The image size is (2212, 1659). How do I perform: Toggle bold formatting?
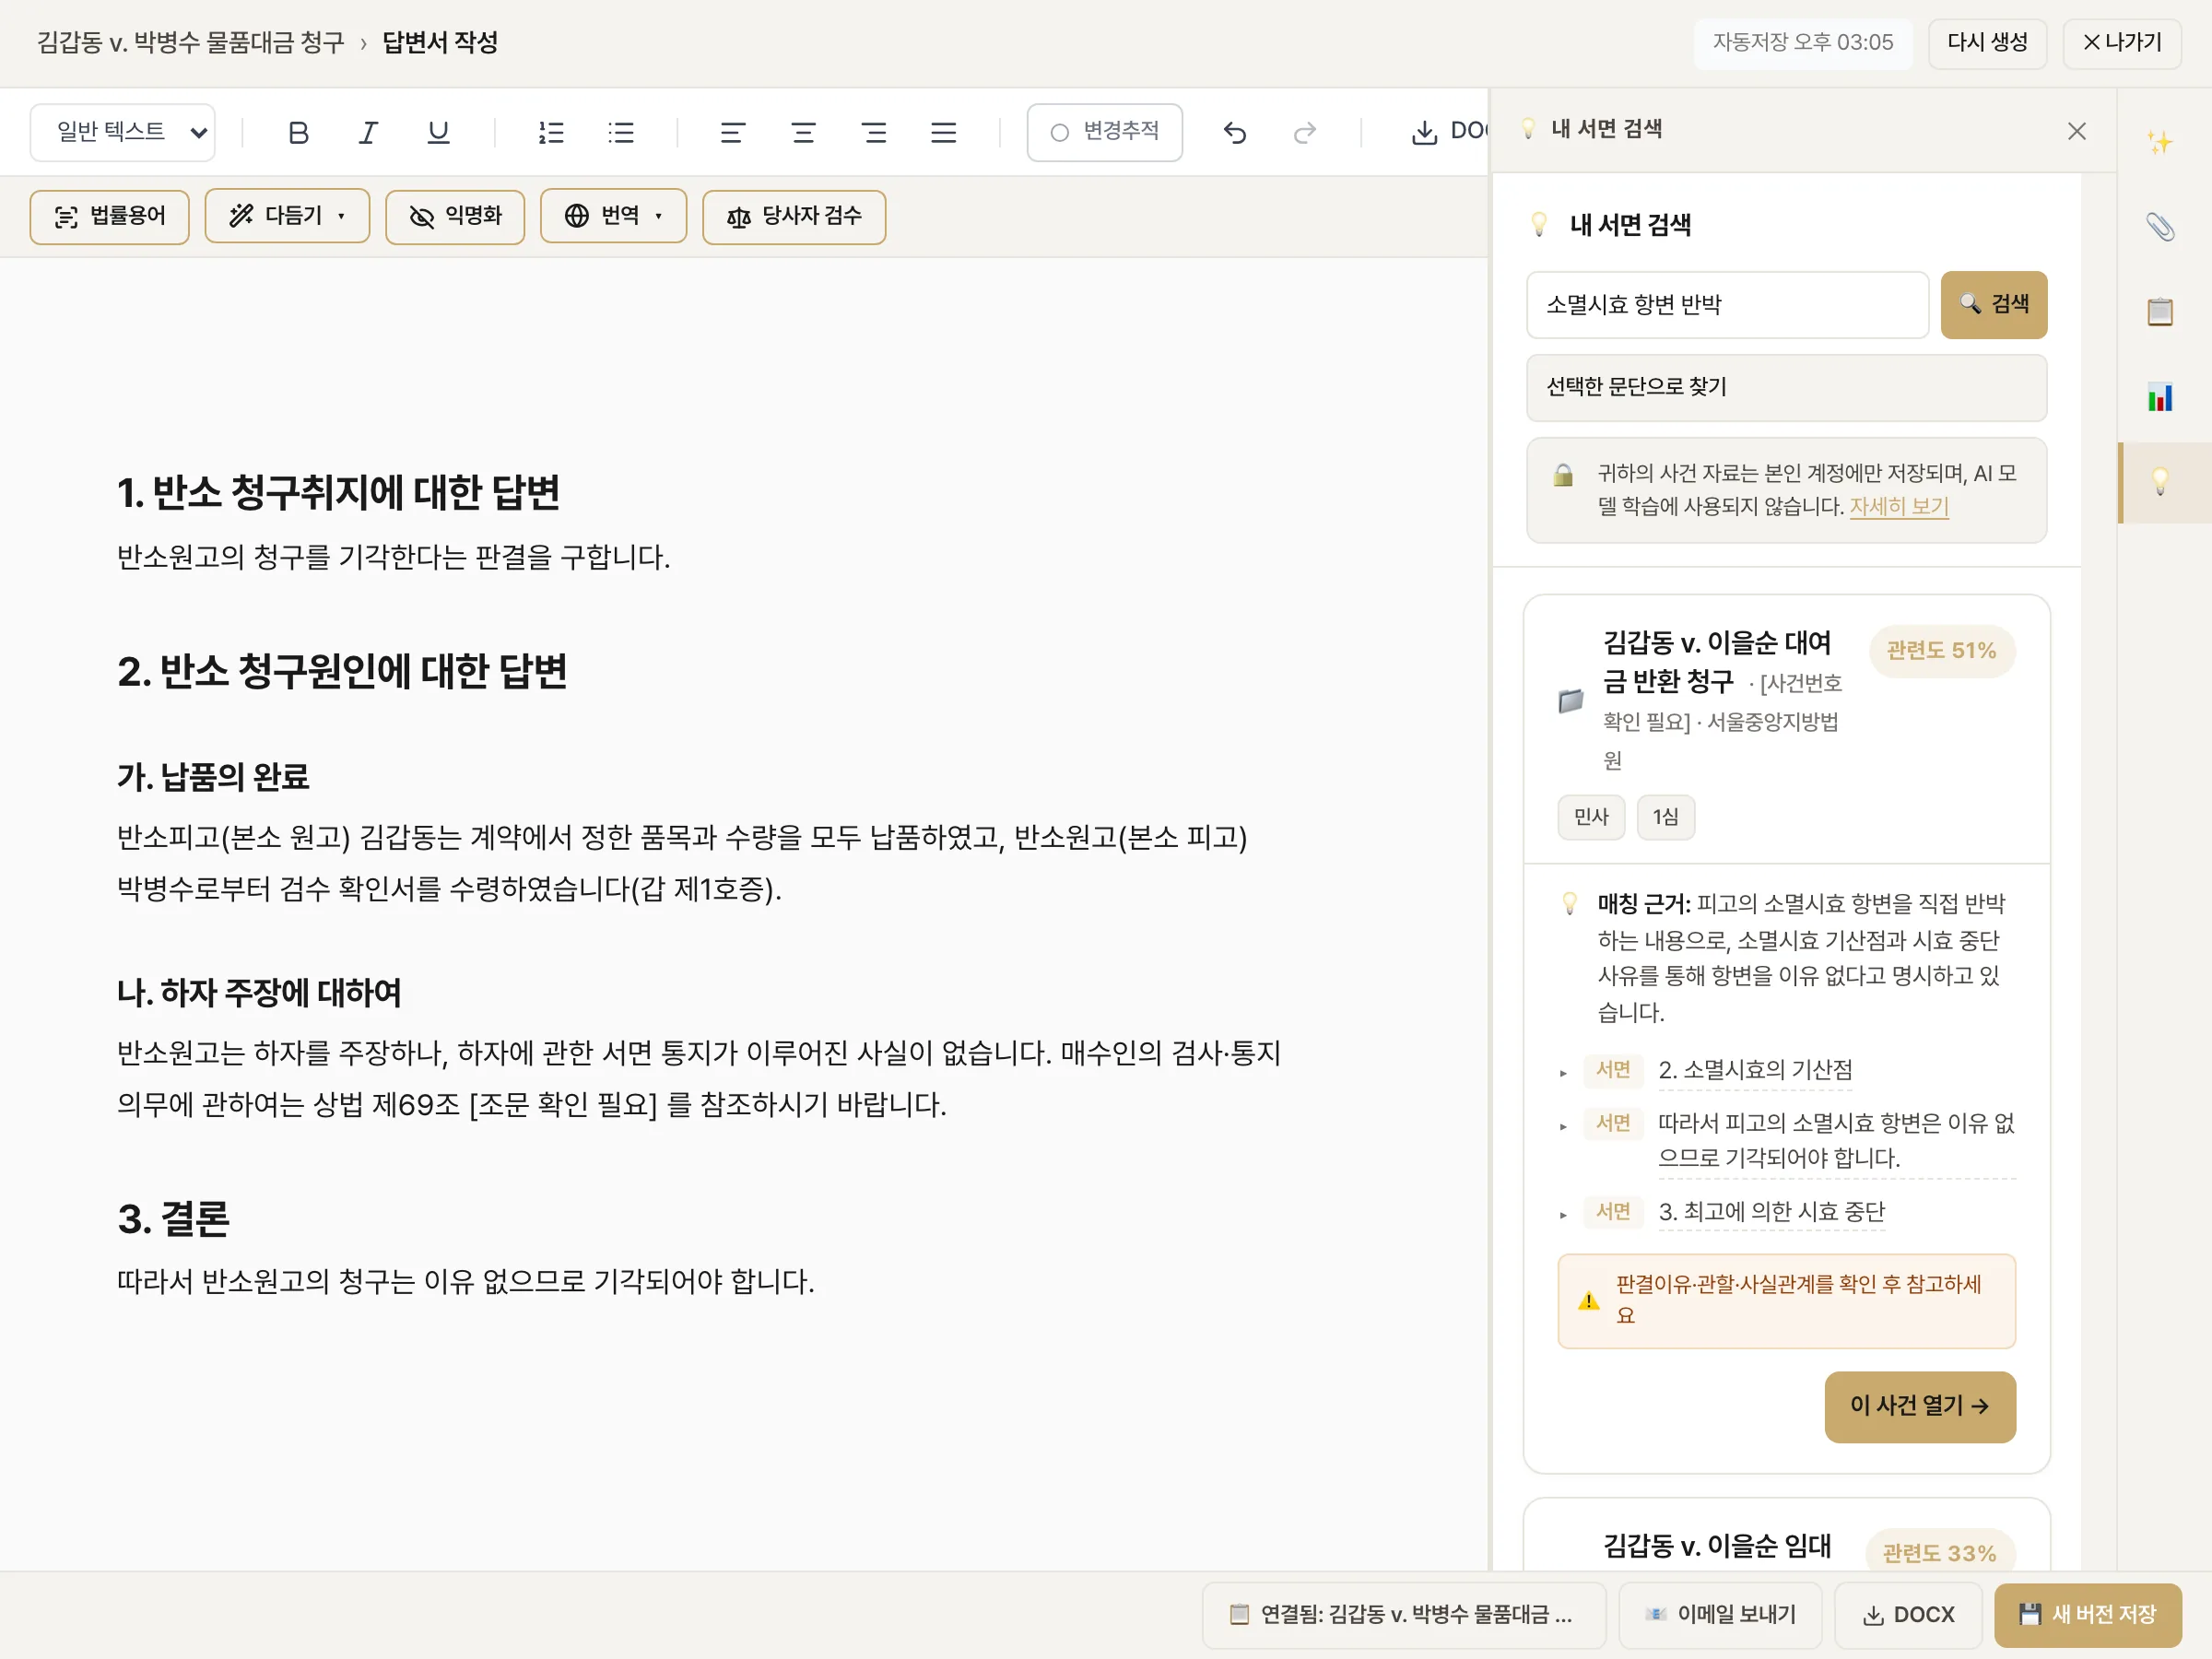pyautogui.click(x=298, y=133)
